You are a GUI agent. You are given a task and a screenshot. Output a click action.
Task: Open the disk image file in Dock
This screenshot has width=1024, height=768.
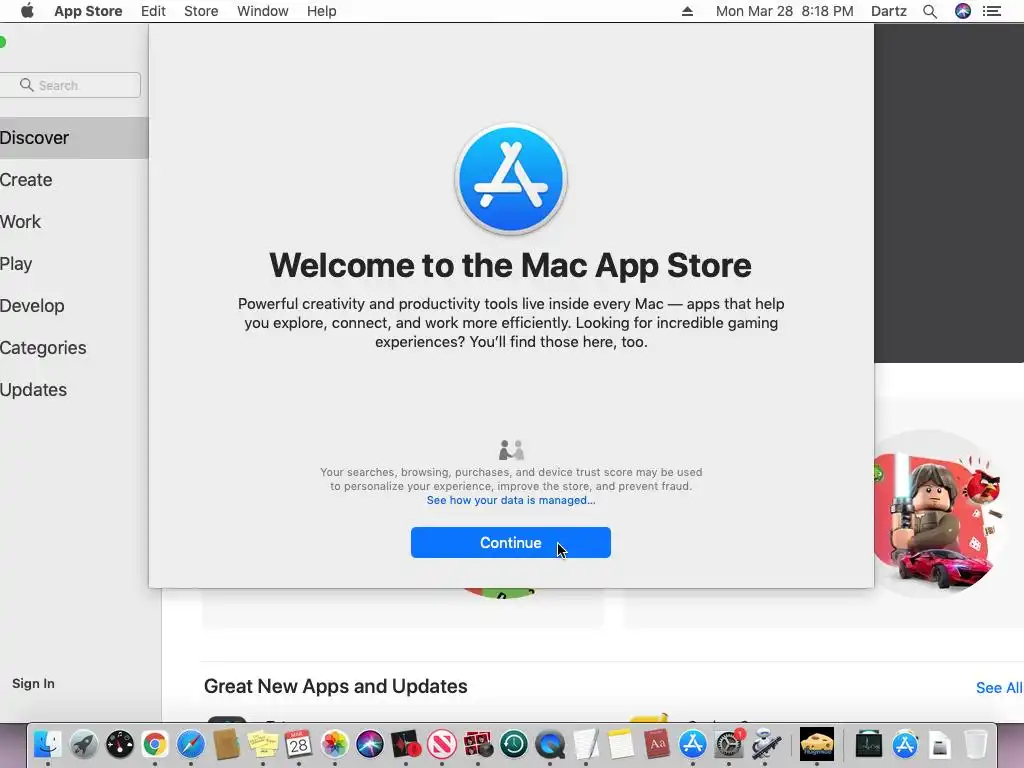(940, 744)
